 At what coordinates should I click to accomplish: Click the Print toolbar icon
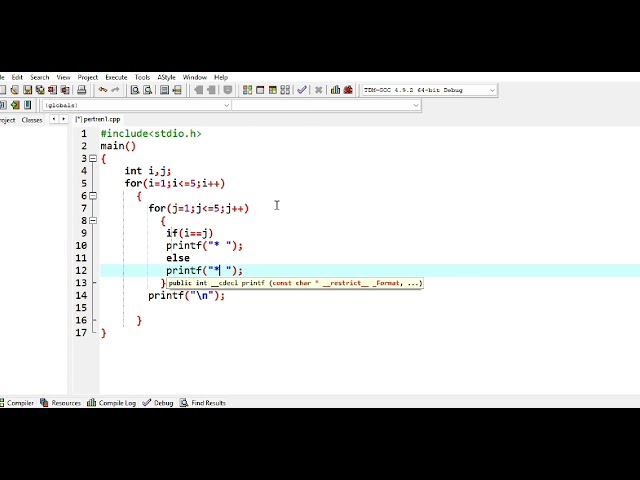pos(82,90)
